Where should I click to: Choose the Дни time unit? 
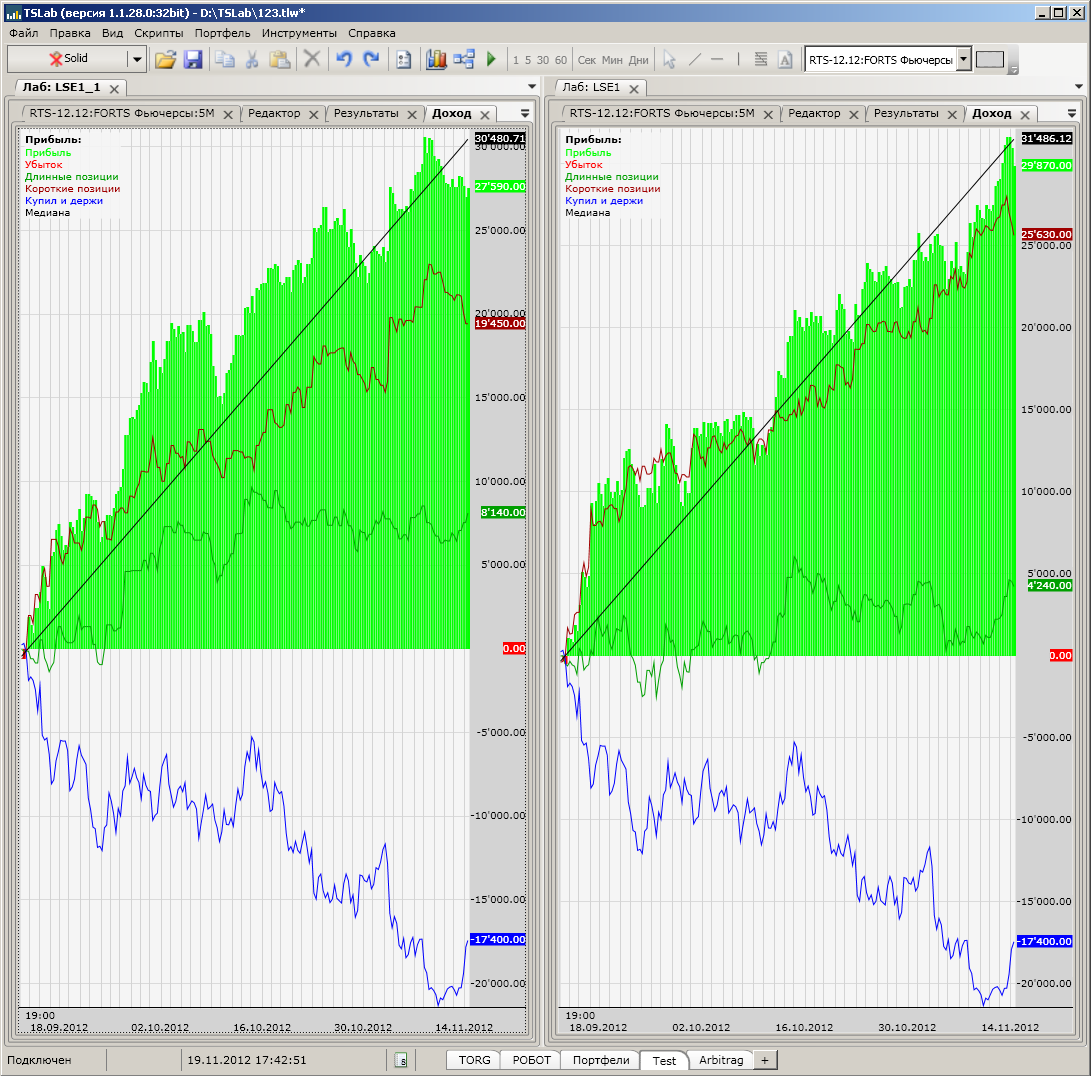click(x=639, y=61)
